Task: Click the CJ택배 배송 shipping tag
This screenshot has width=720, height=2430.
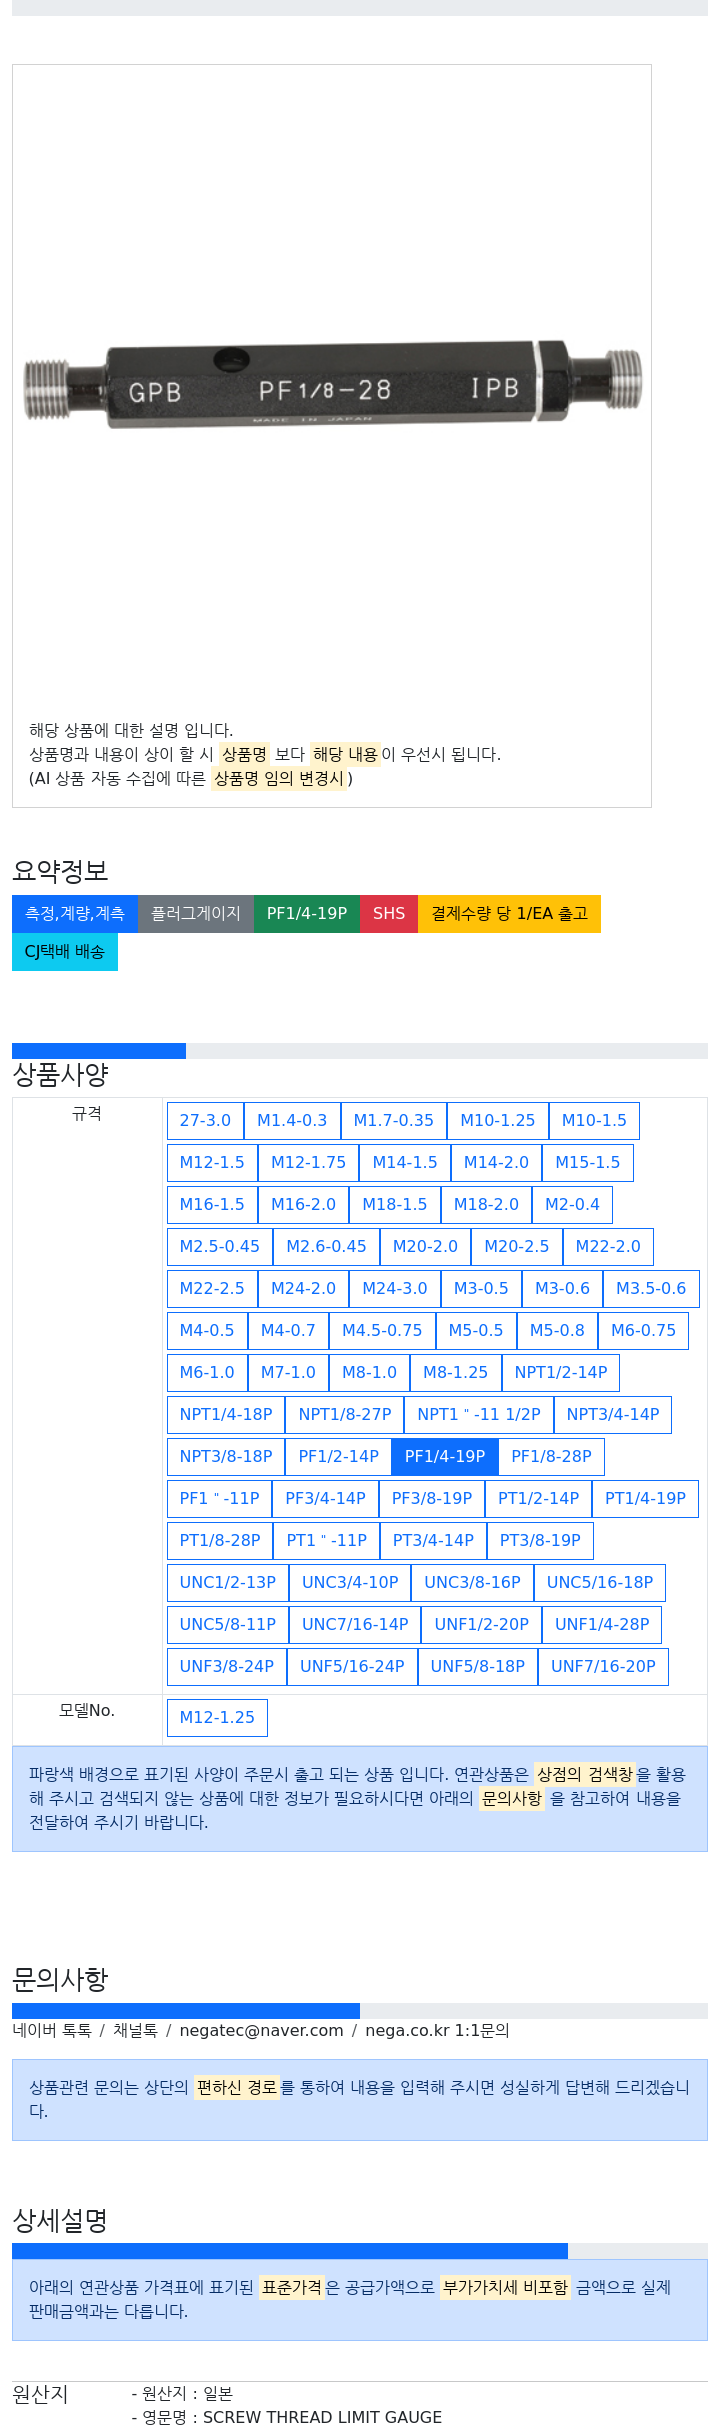Action: tap(65, 951)
